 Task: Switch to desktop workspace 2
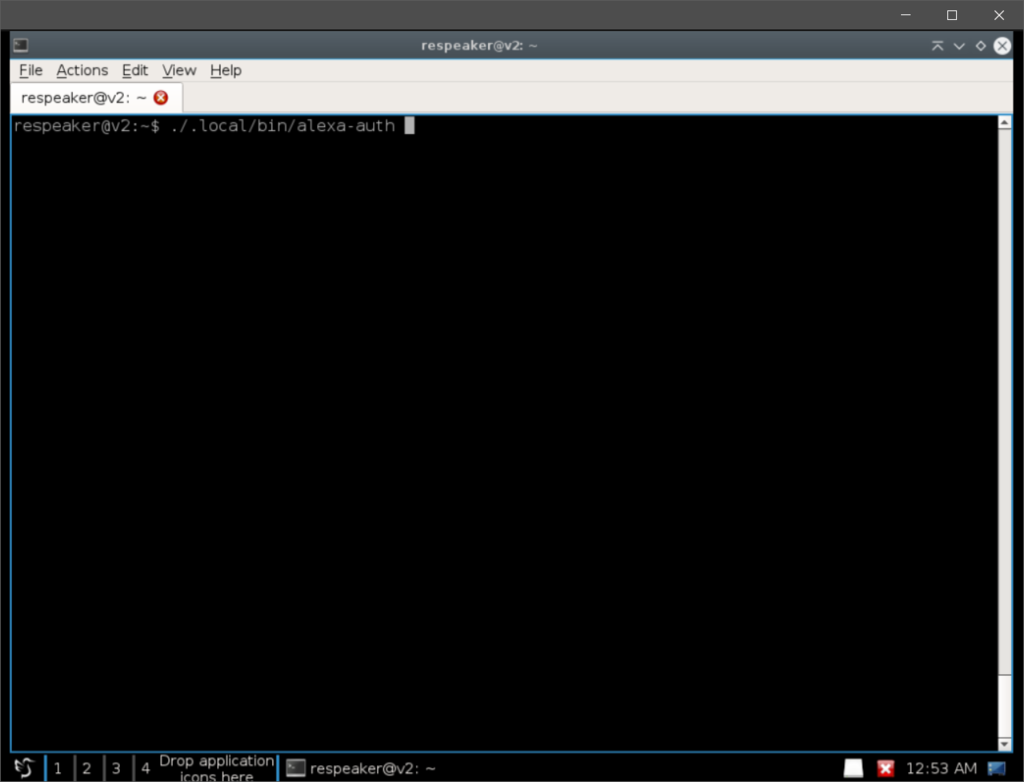pos(87,768)
